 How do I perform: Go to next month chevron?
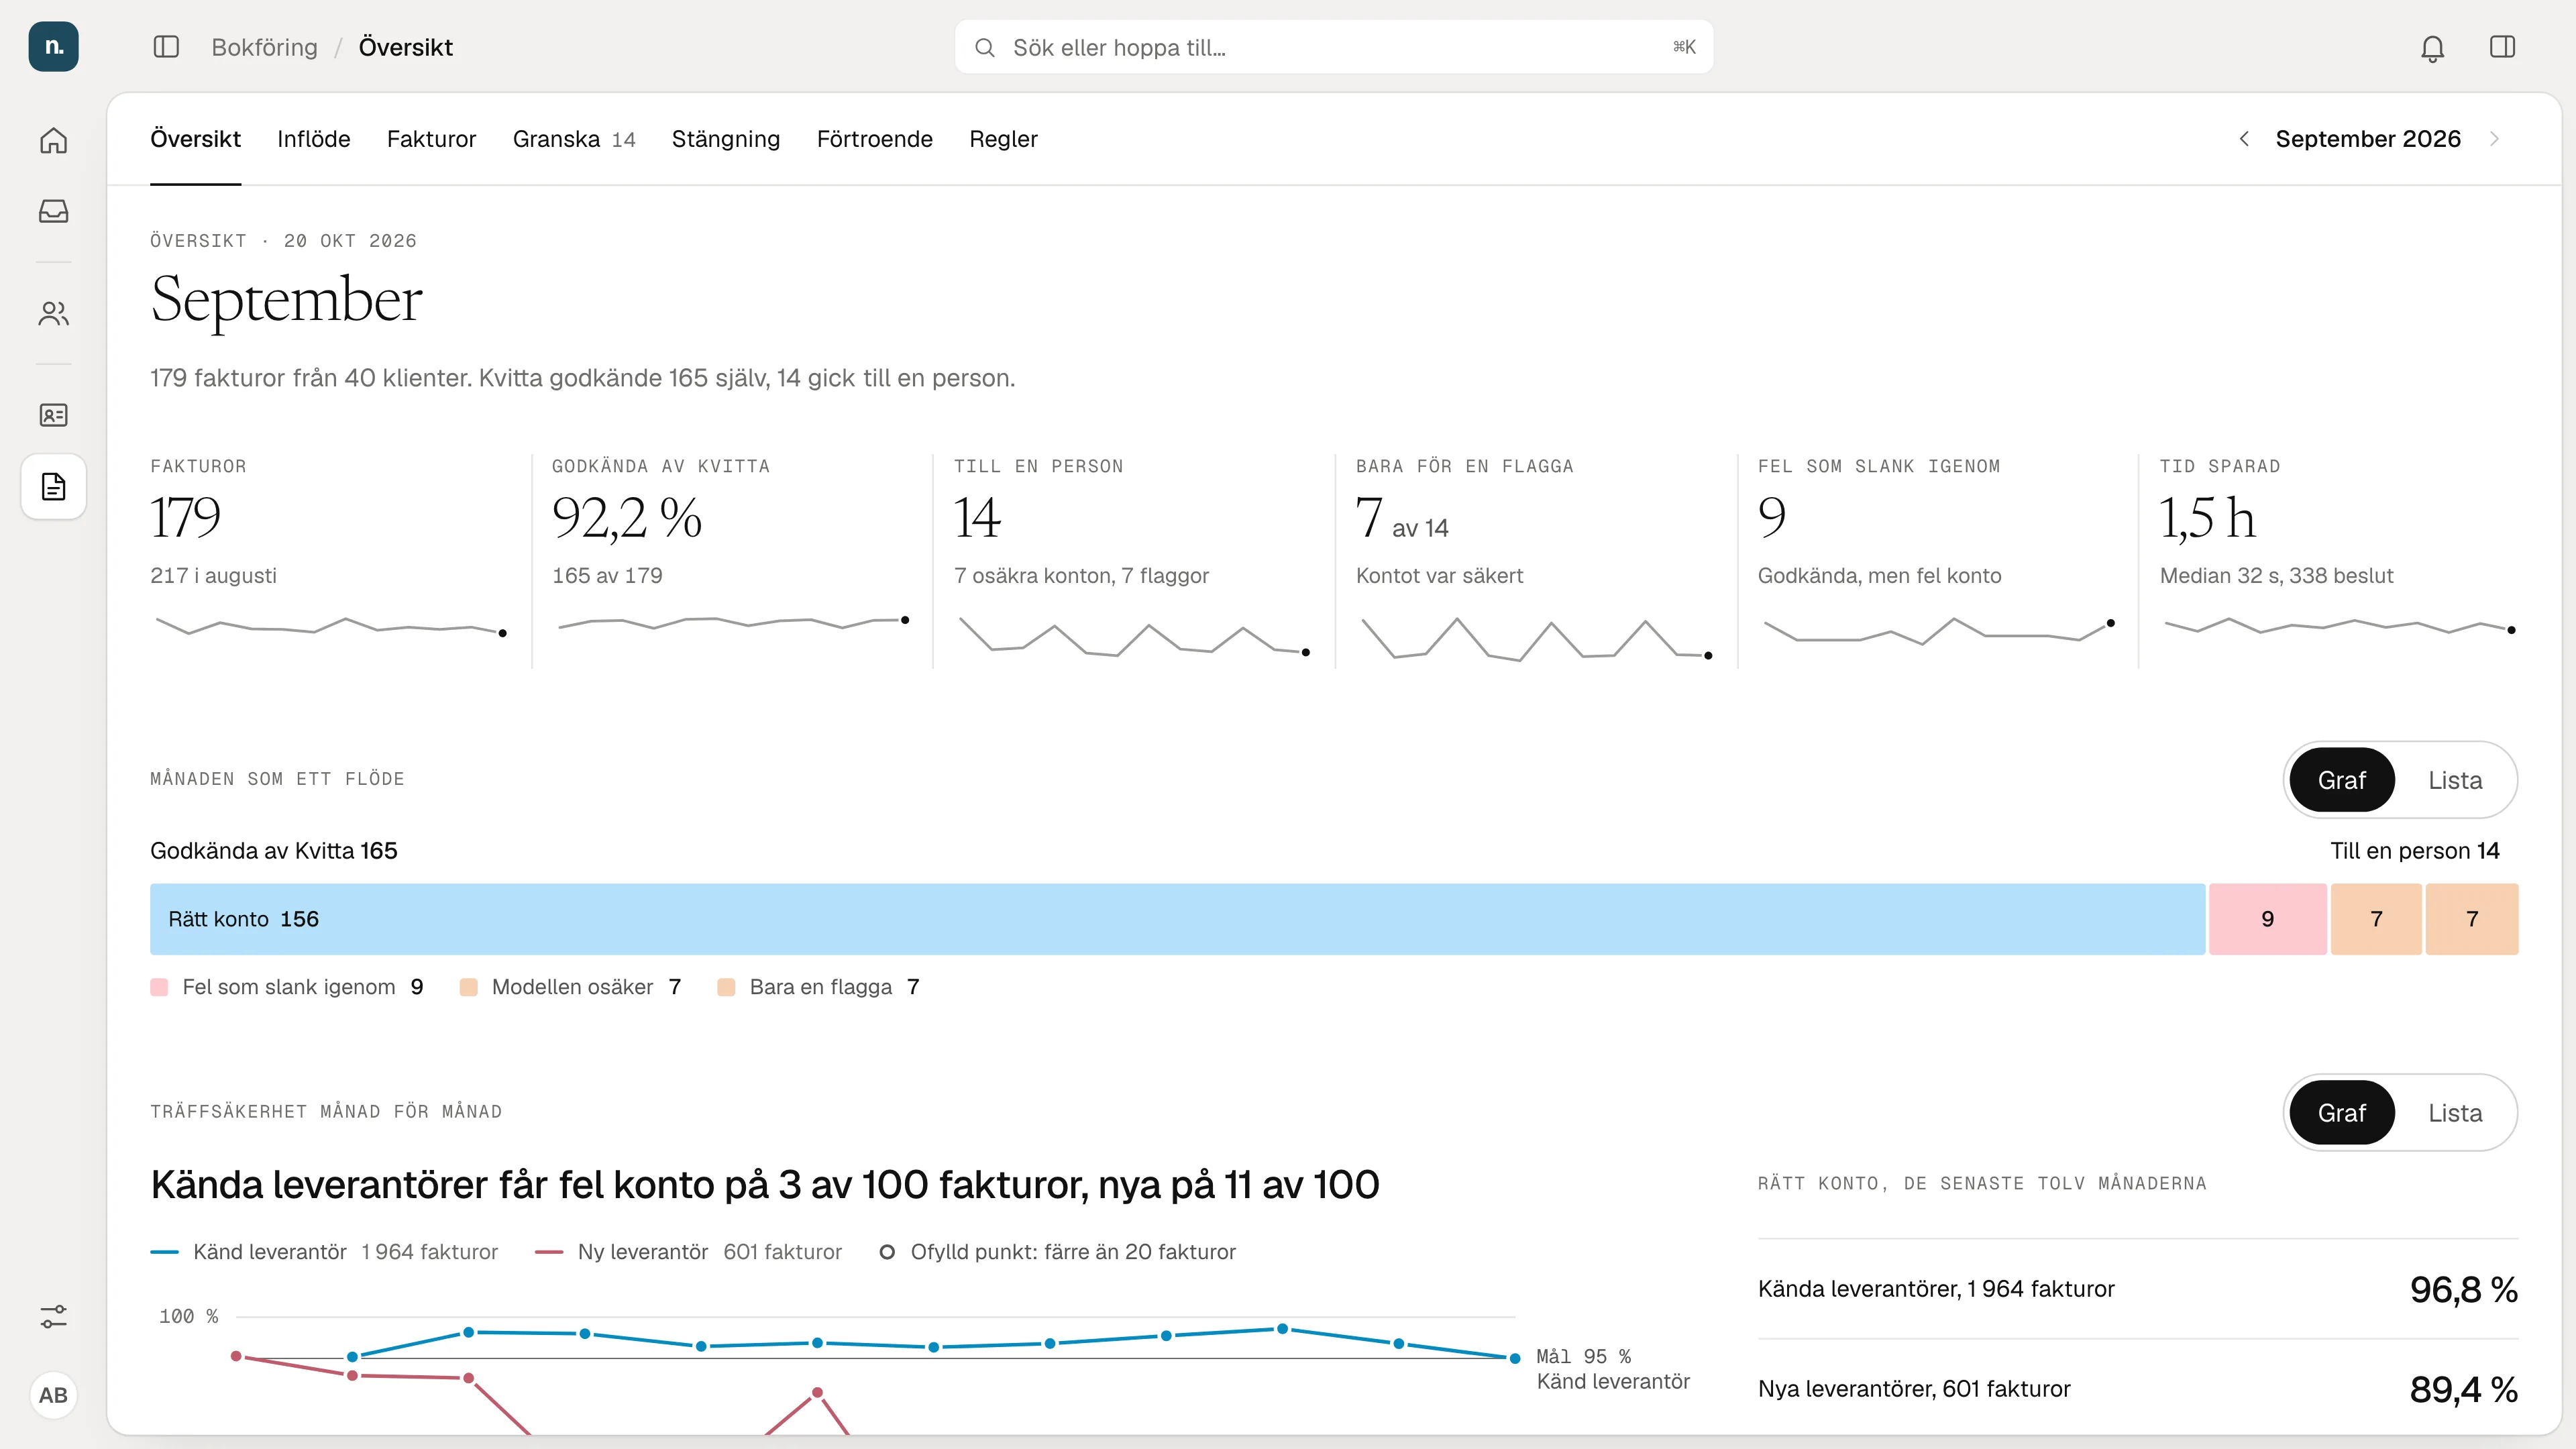(x=2494, y=139)
